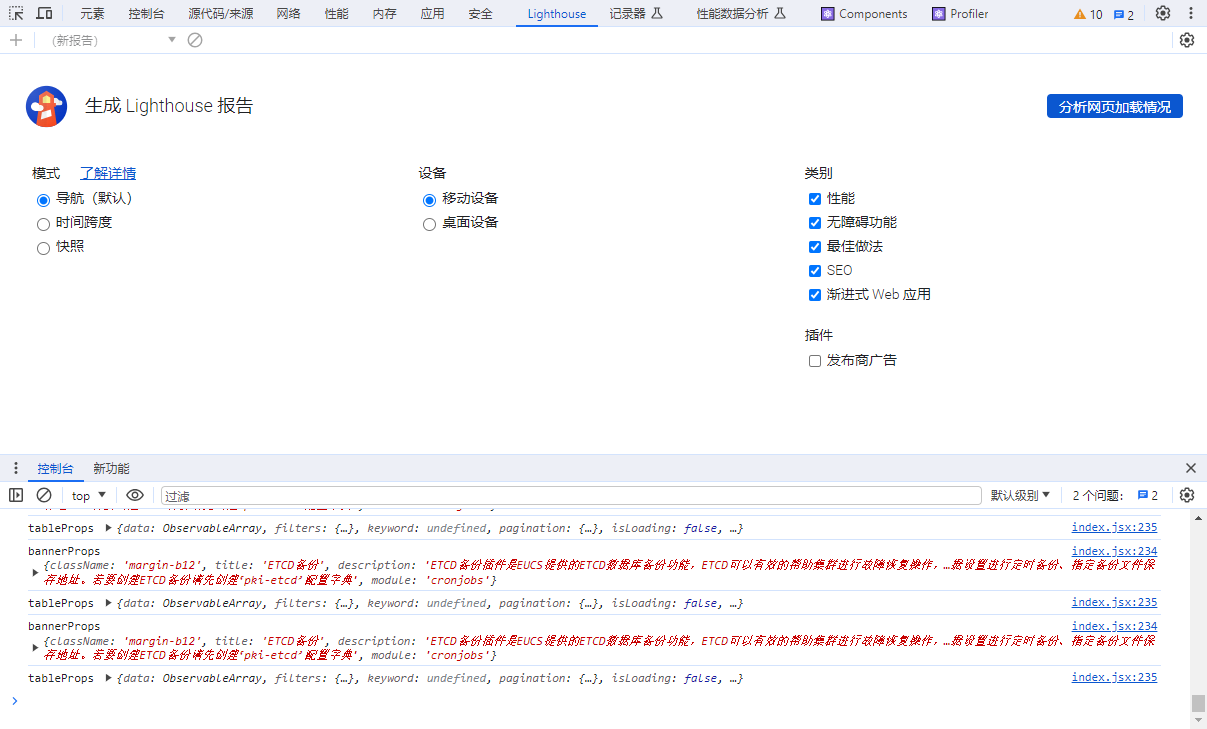Select the 控制台 drawer tab
The height and width of the screenshot is (729, 1207).
click(x=55, y=468)
